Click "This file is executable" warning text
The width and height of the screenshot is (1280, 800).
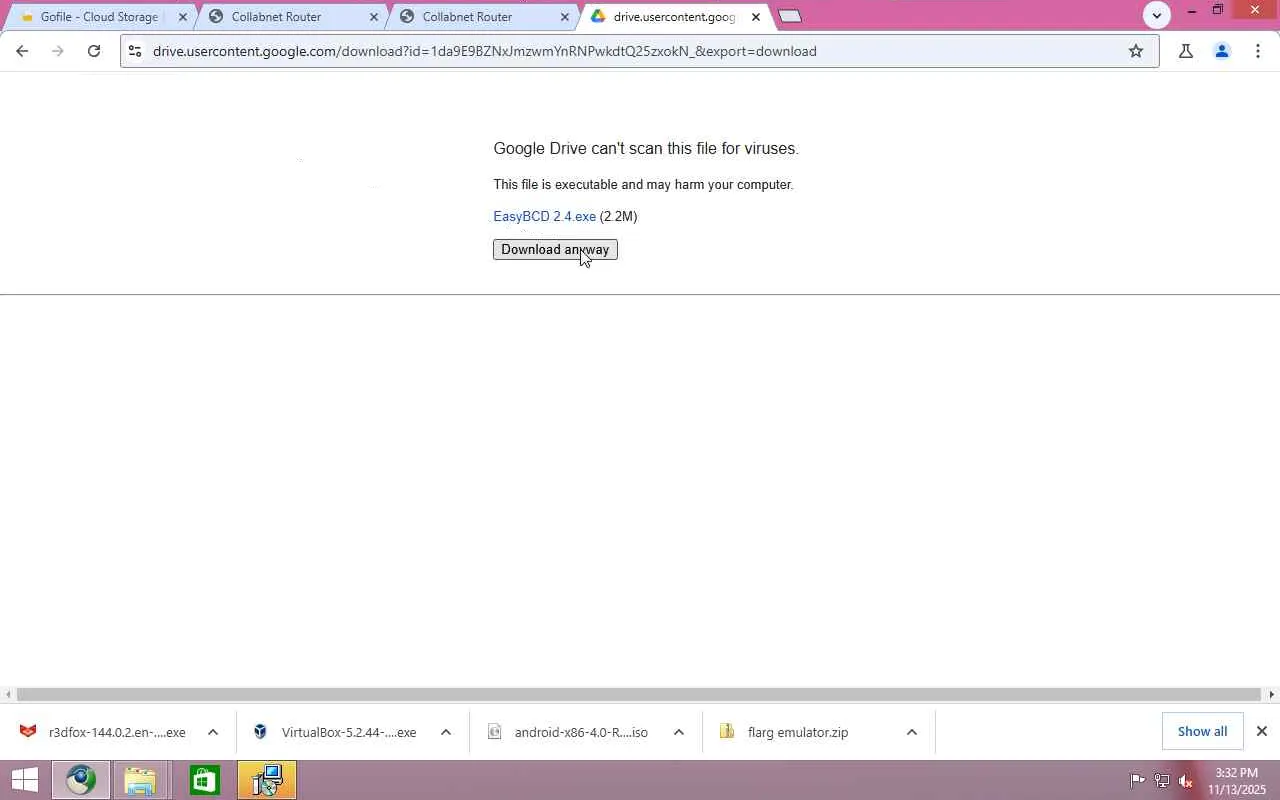coord(643,184)
